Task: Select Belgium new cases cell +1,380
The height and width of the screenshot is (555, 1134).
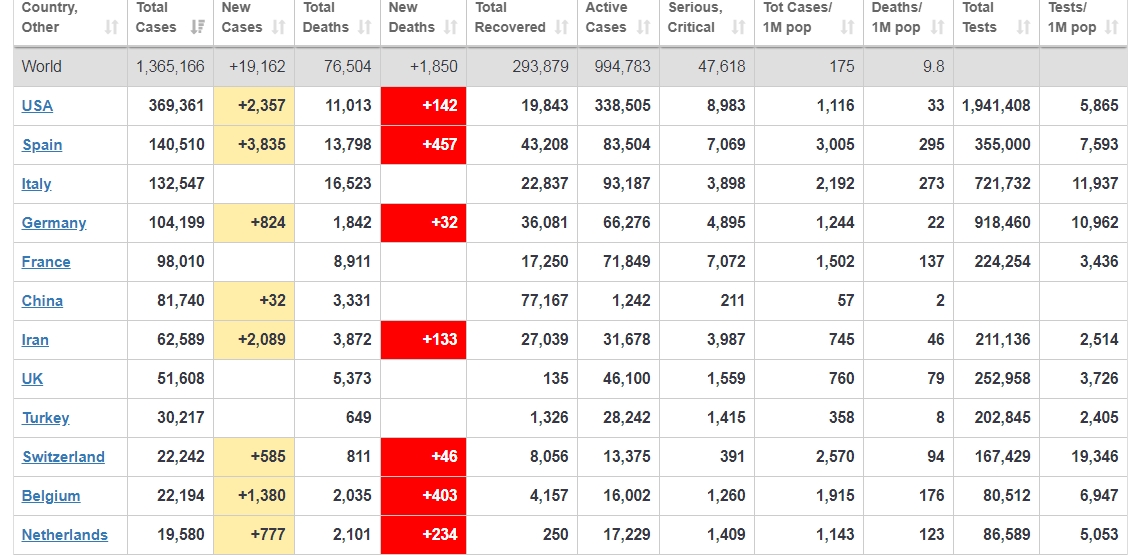Action: [x=254, y=496]
